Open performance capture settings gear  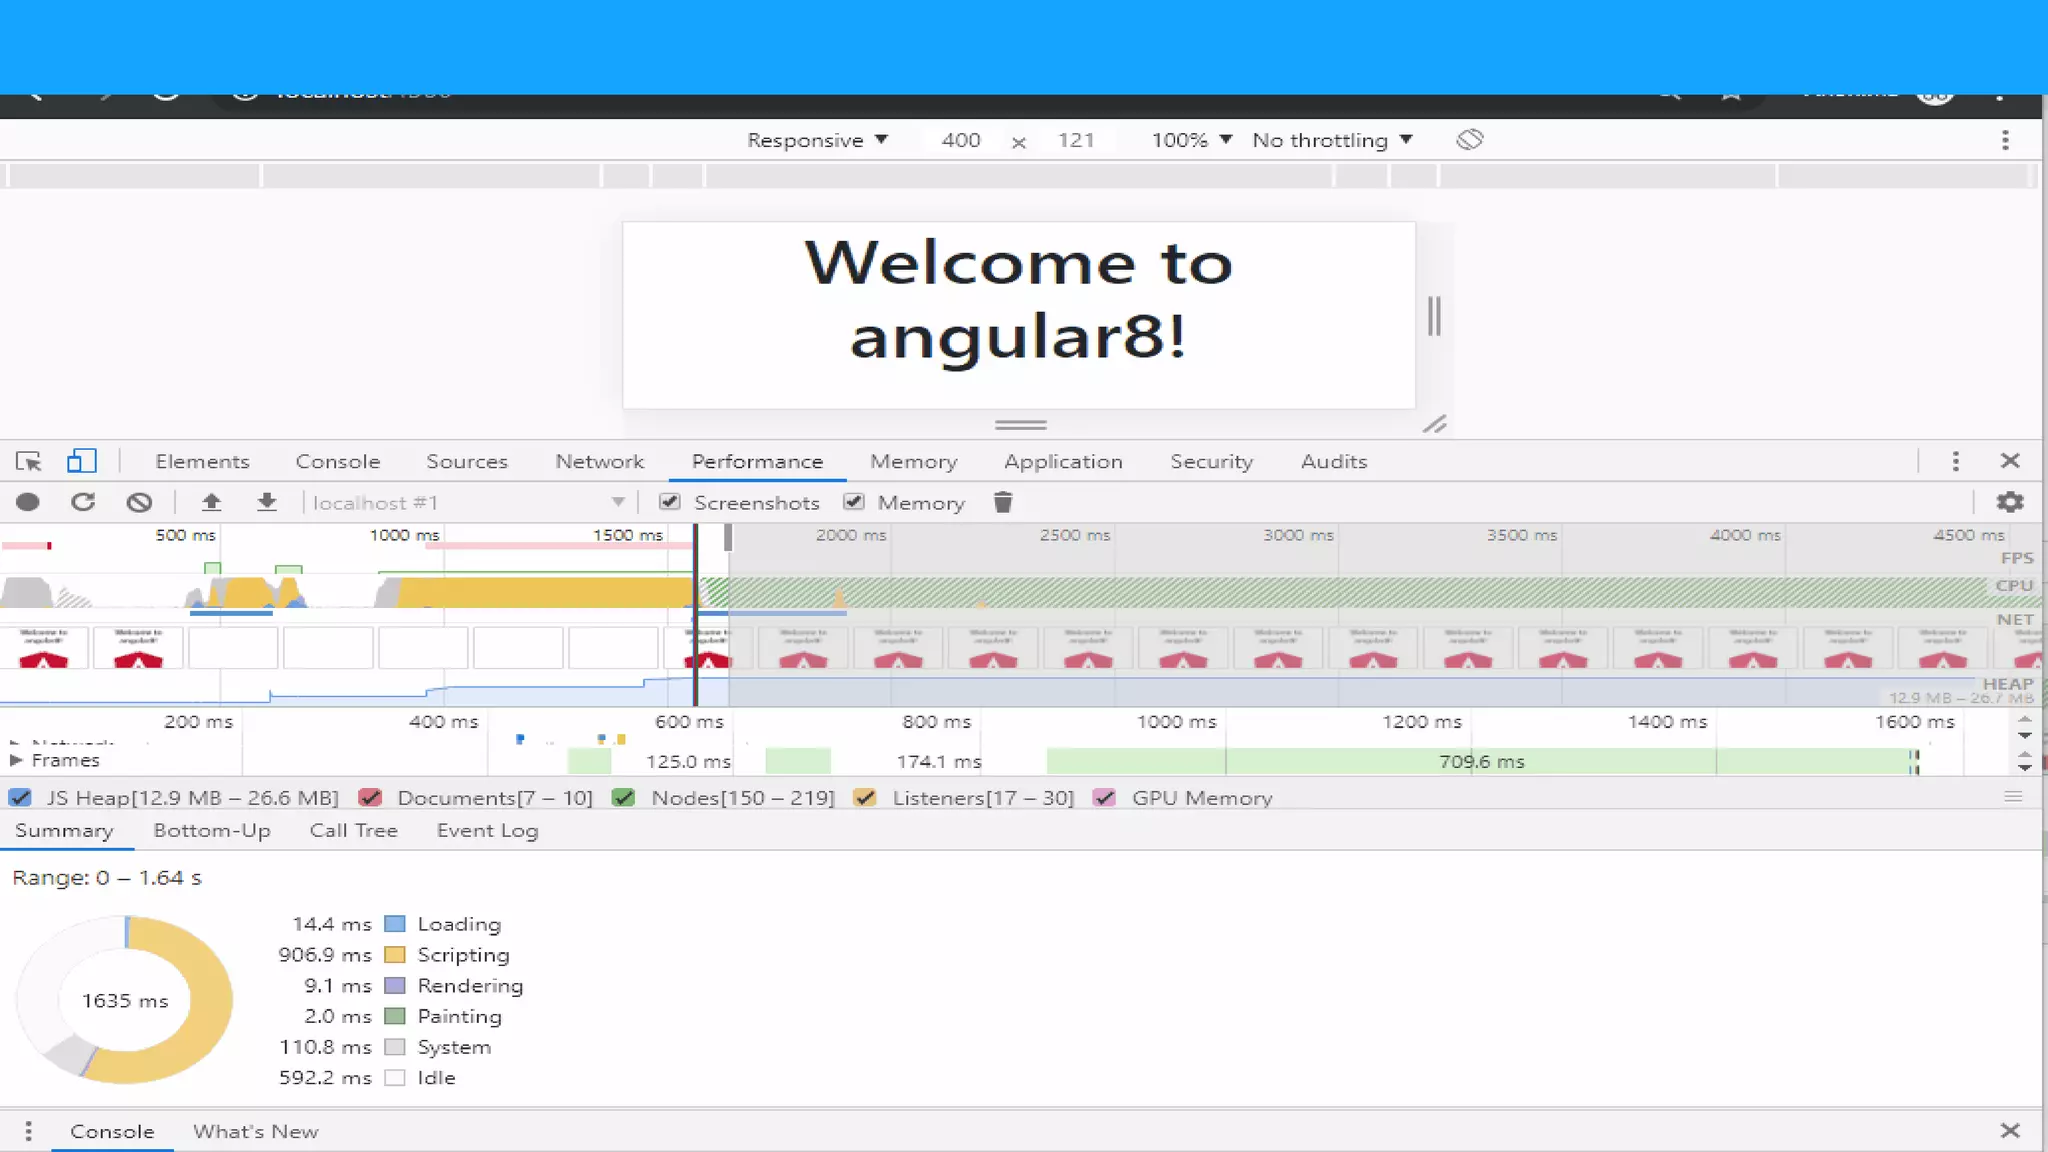(2009, 502)
